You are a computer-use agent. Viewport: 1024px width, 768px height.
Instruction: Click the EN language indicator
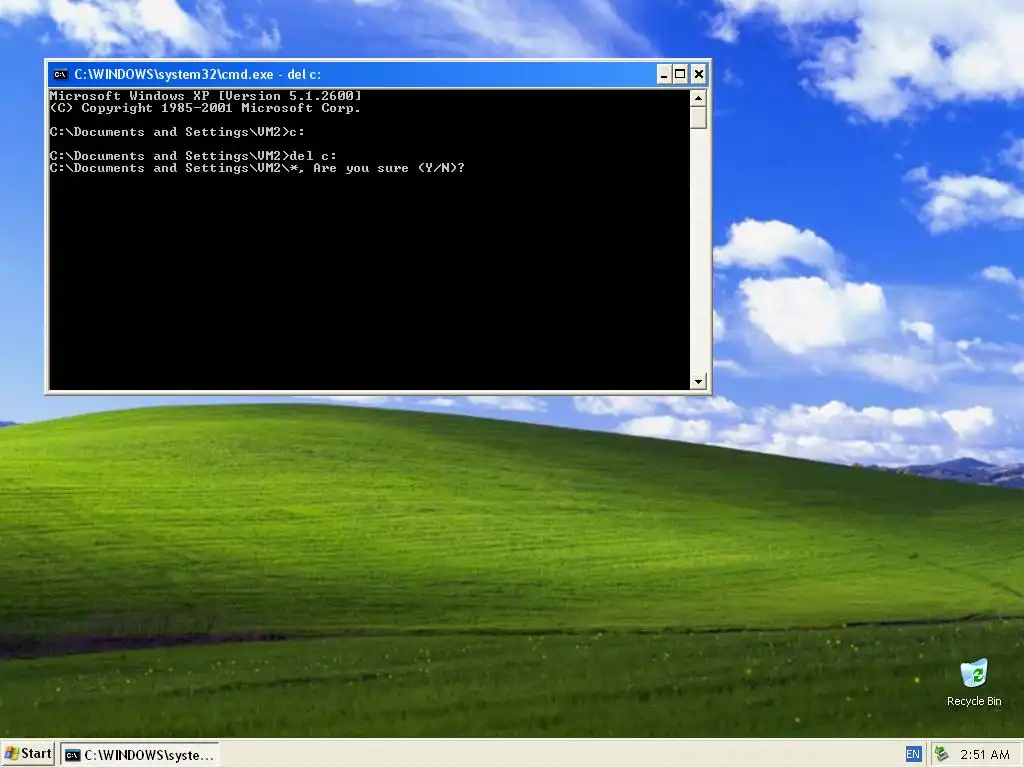(912, 754)
